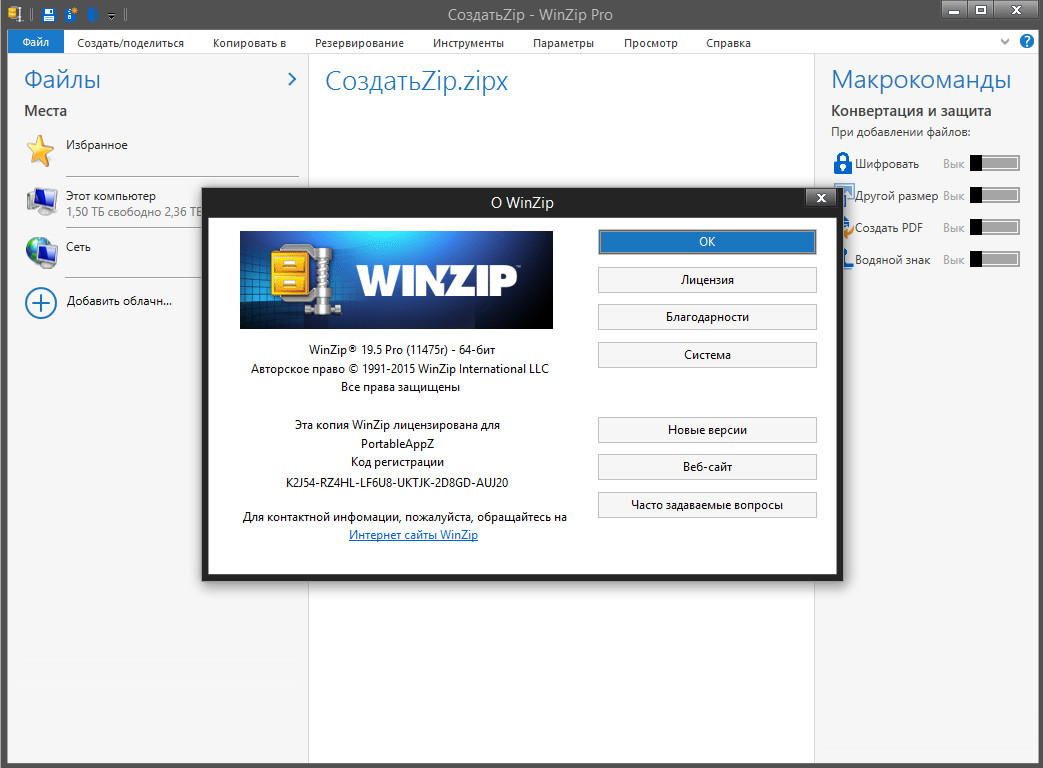Toggle the Водяной знак switch

[994, 259]
